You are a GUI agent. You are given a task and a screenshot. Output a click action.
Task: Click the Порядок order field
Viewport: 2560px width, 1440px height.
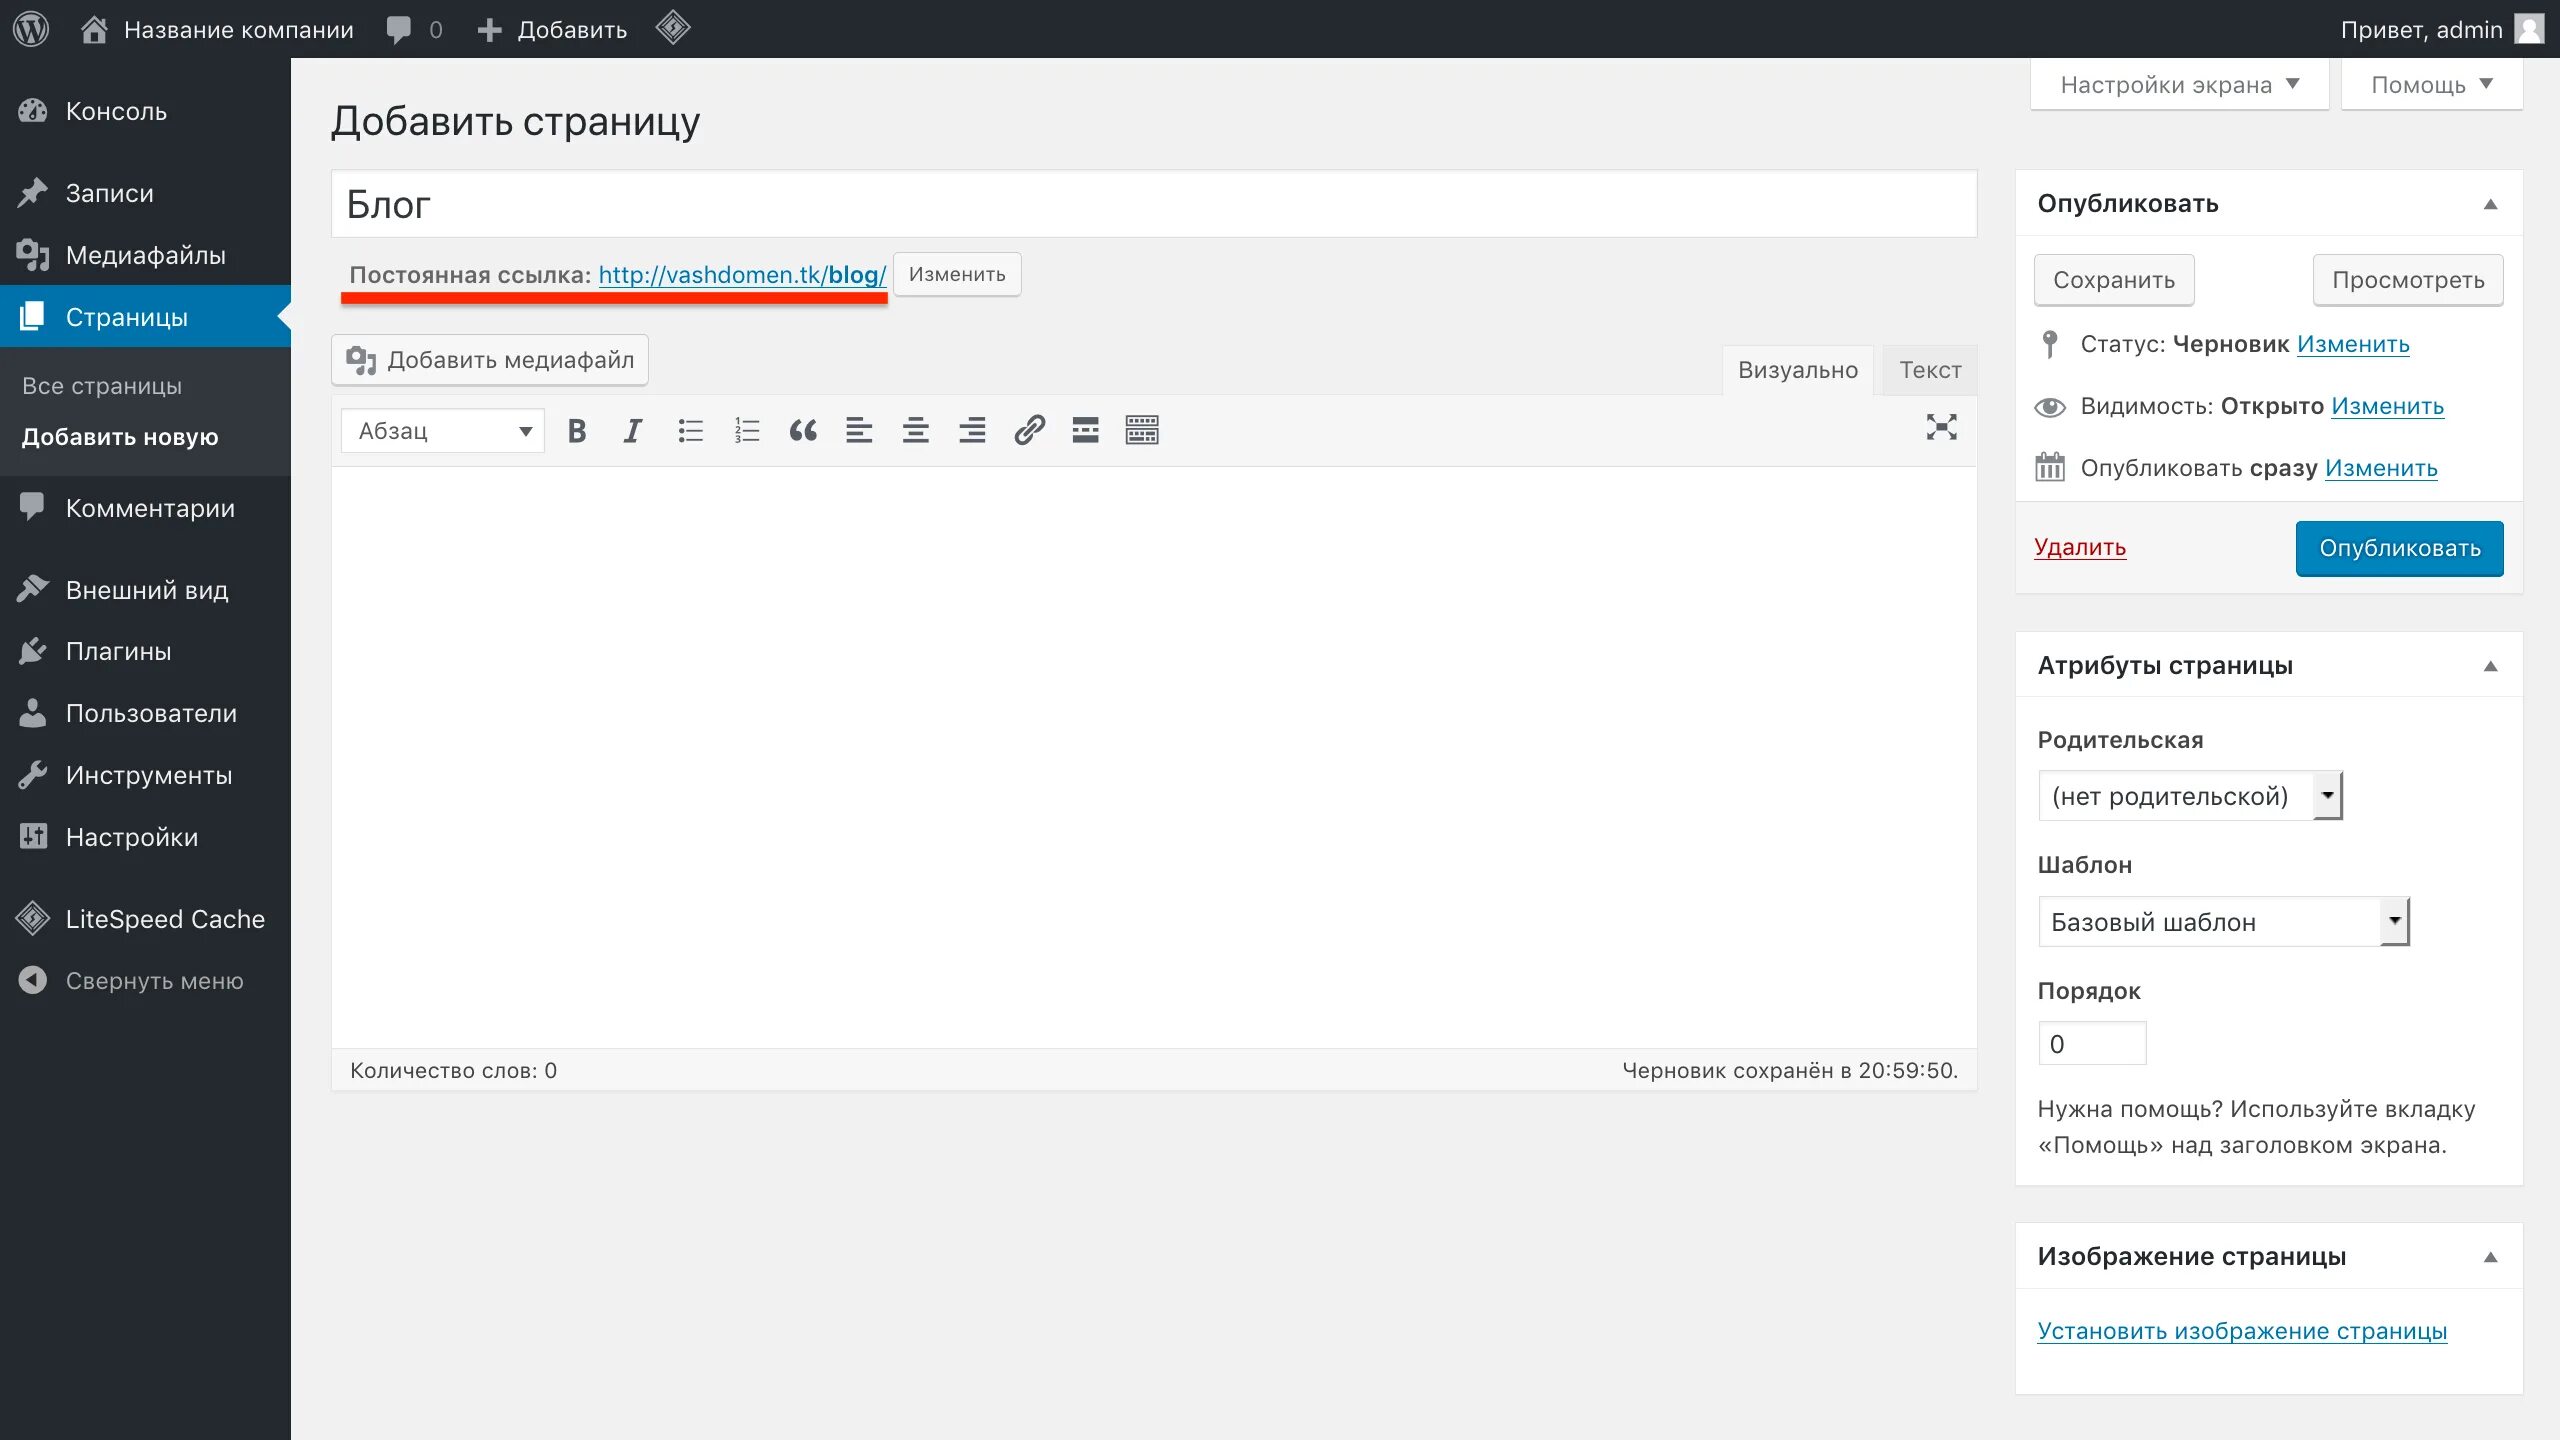2092,1043
